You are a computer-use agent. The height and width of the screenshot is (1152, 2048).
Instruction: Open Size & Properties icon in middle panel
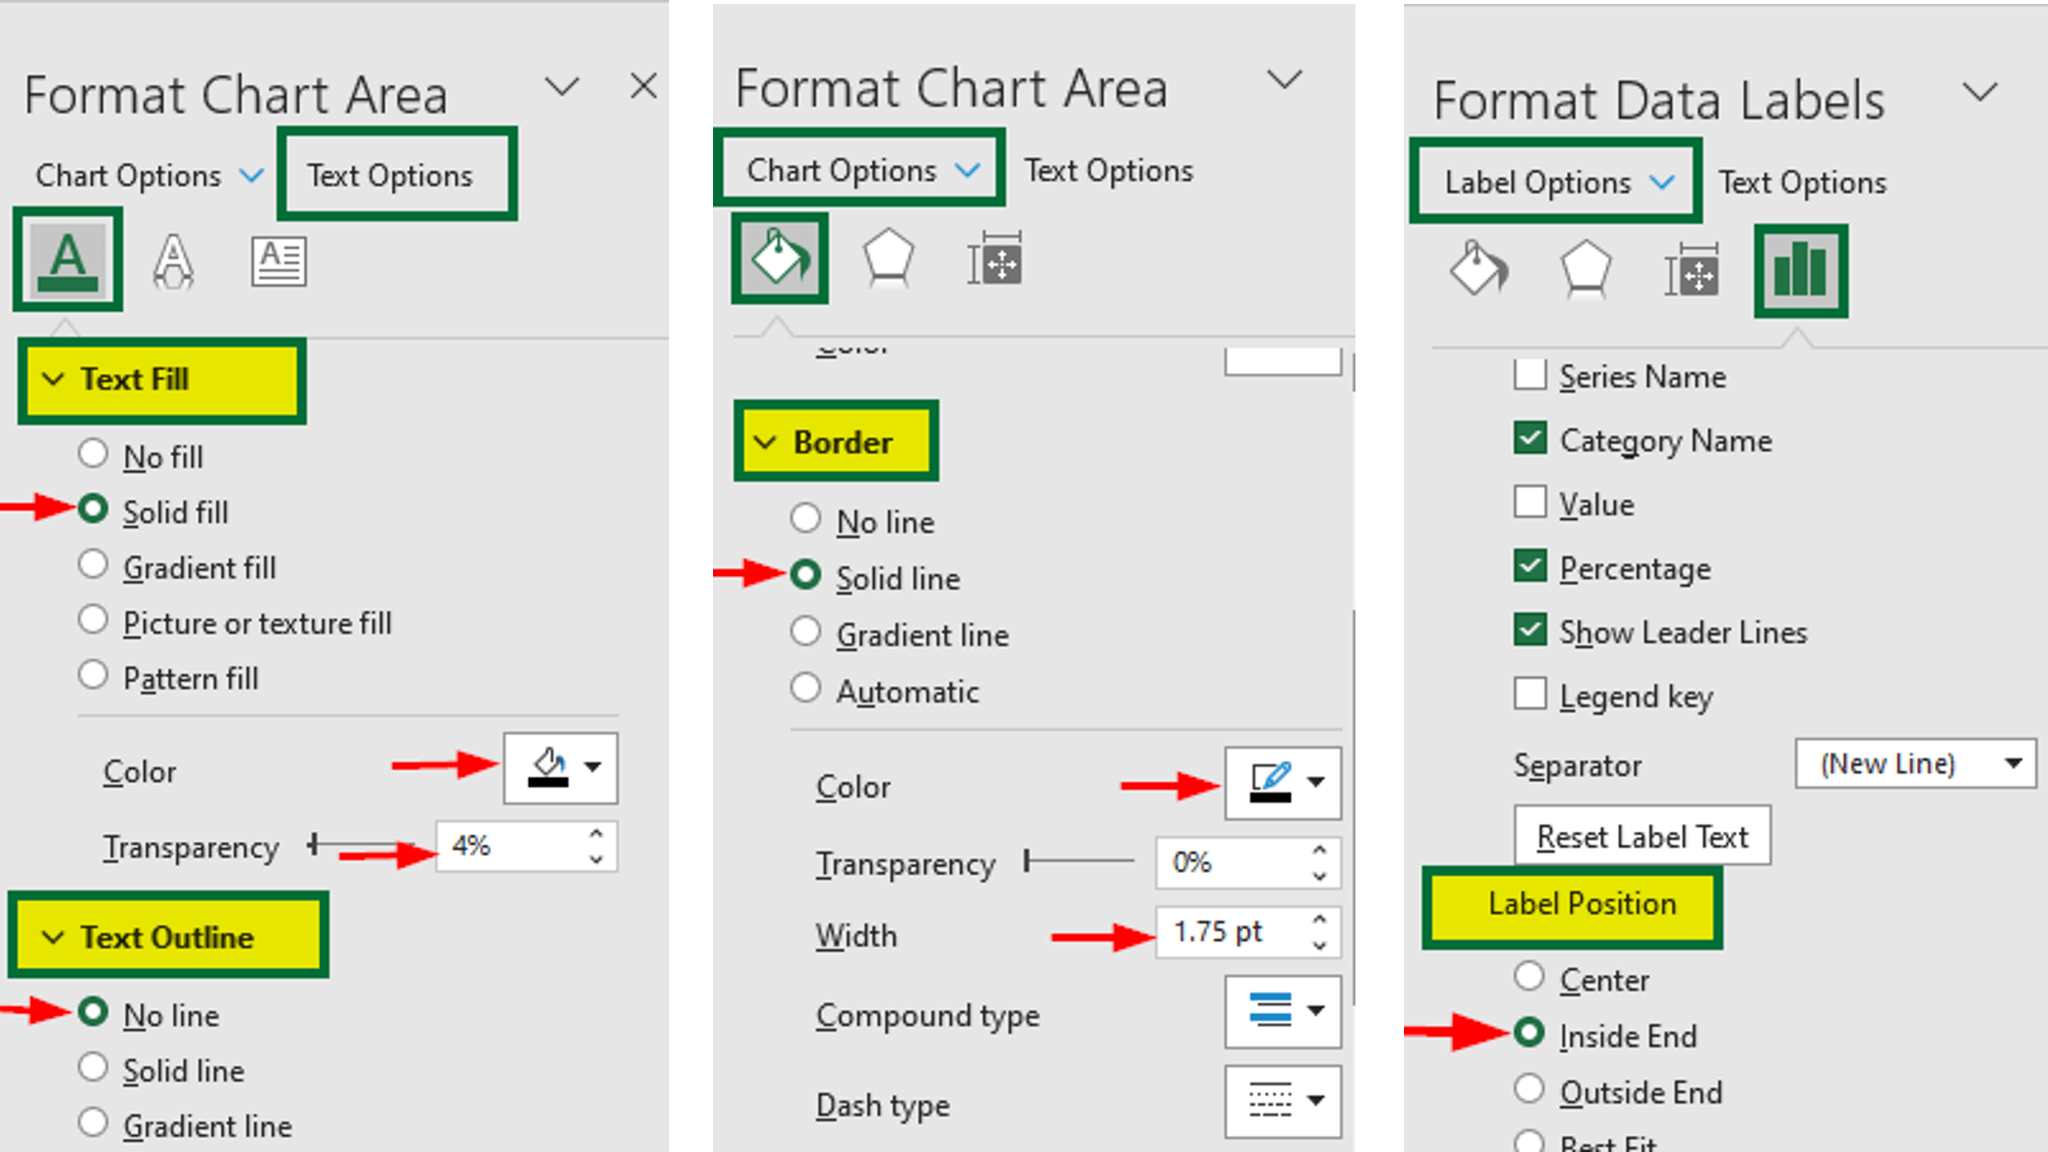click(994, 260)
